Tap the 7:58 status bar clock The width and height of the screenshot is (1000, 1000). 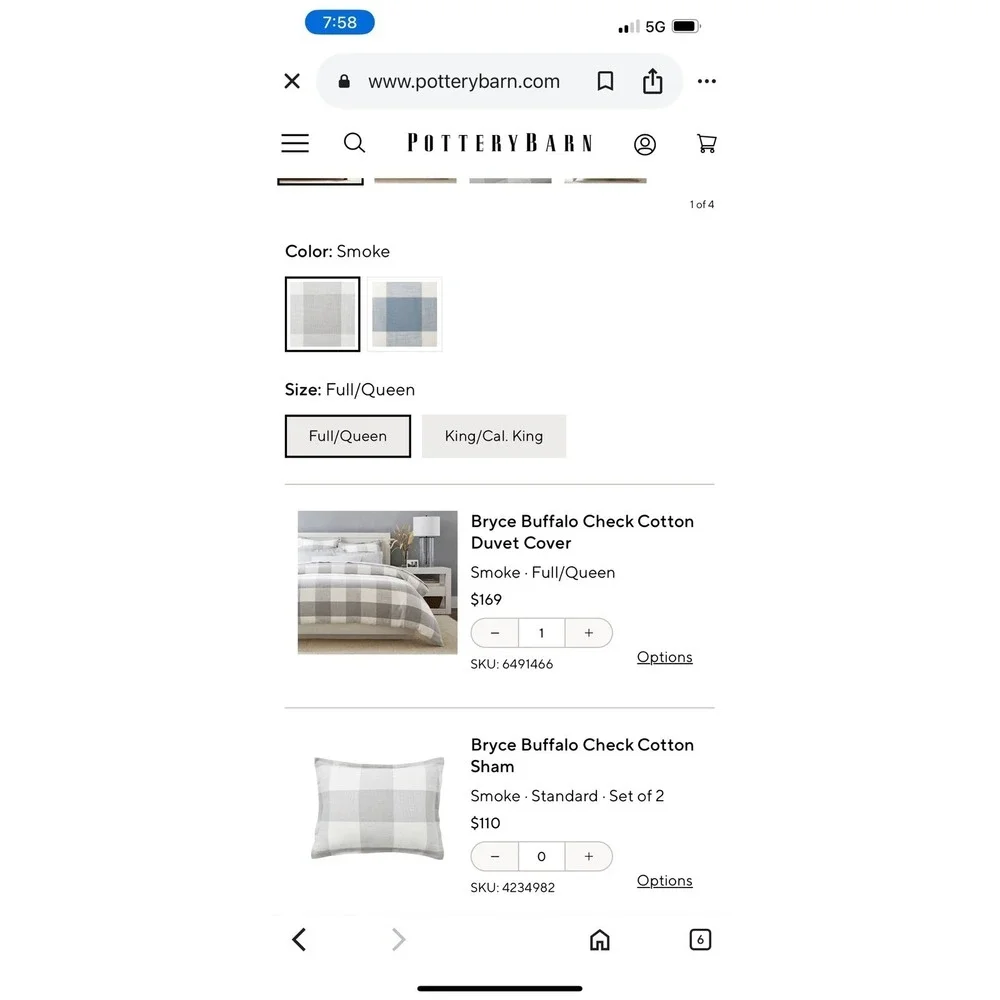(x=339, y=22)
